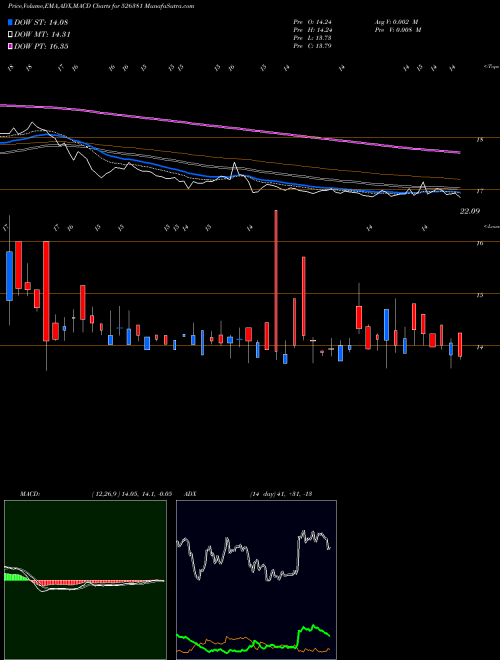Screen dimensions: 500x660
Task: Click the 'Pre V: 0.008 M' value
Action: pos(398,30)
